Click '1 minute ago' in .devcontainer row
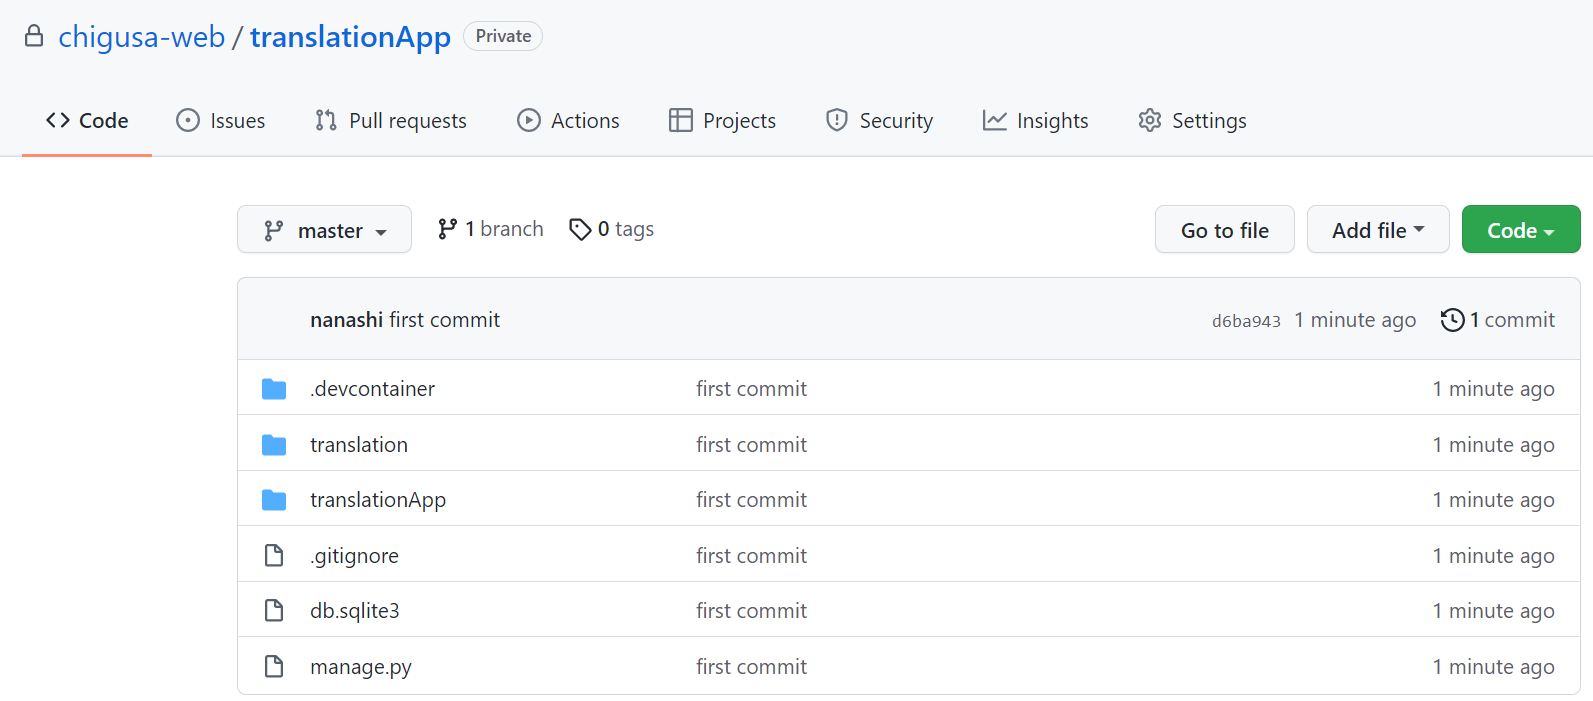This screenshot has width=1593, height=701. (1494, 389)
